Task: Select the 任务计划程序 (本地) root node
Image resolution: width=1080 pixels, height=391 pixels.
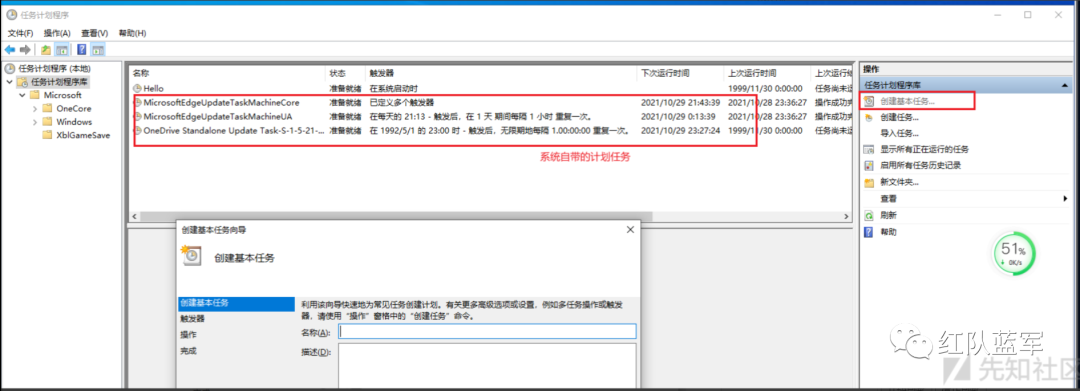Action: 54,69
